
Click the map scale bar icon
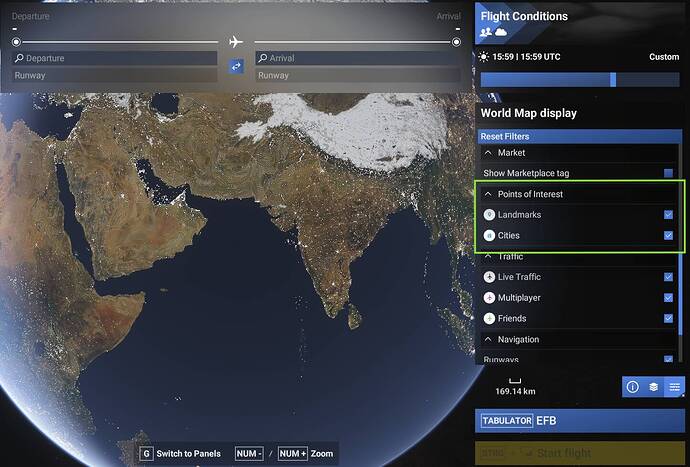(x=515, y=381)
